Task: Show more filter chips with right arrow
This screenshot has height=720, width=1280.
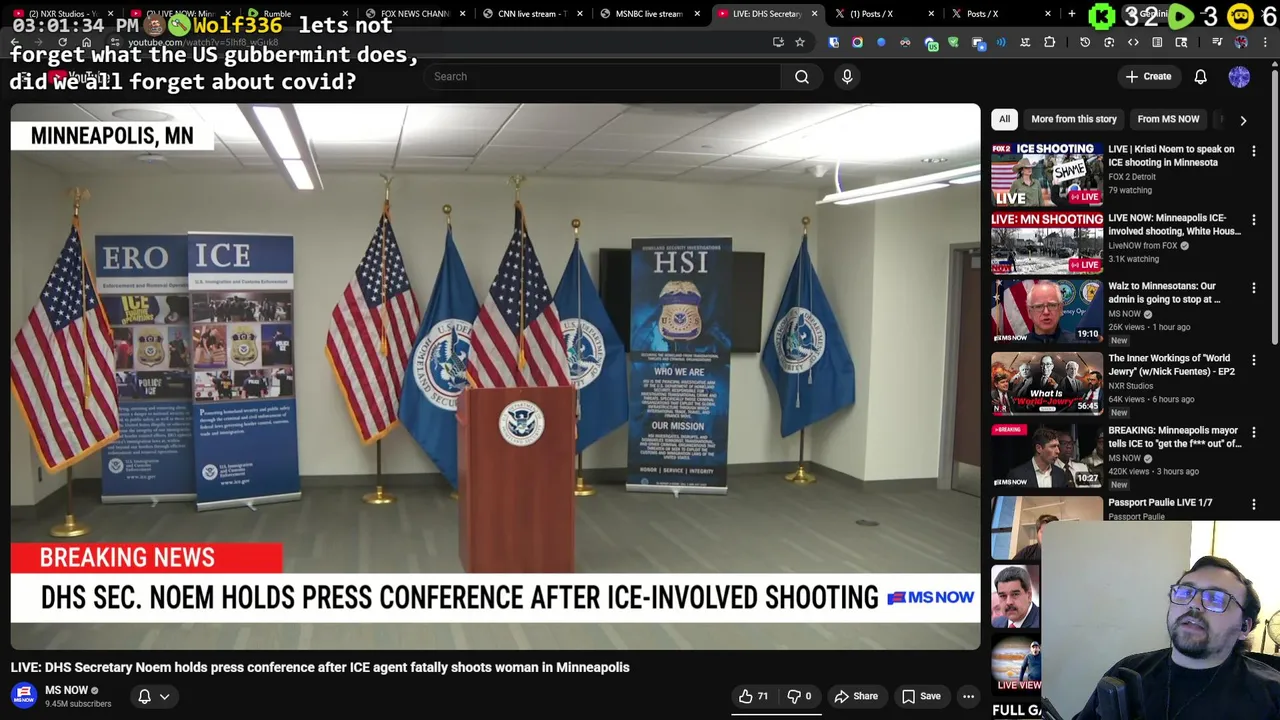Action: [1243, 120]
